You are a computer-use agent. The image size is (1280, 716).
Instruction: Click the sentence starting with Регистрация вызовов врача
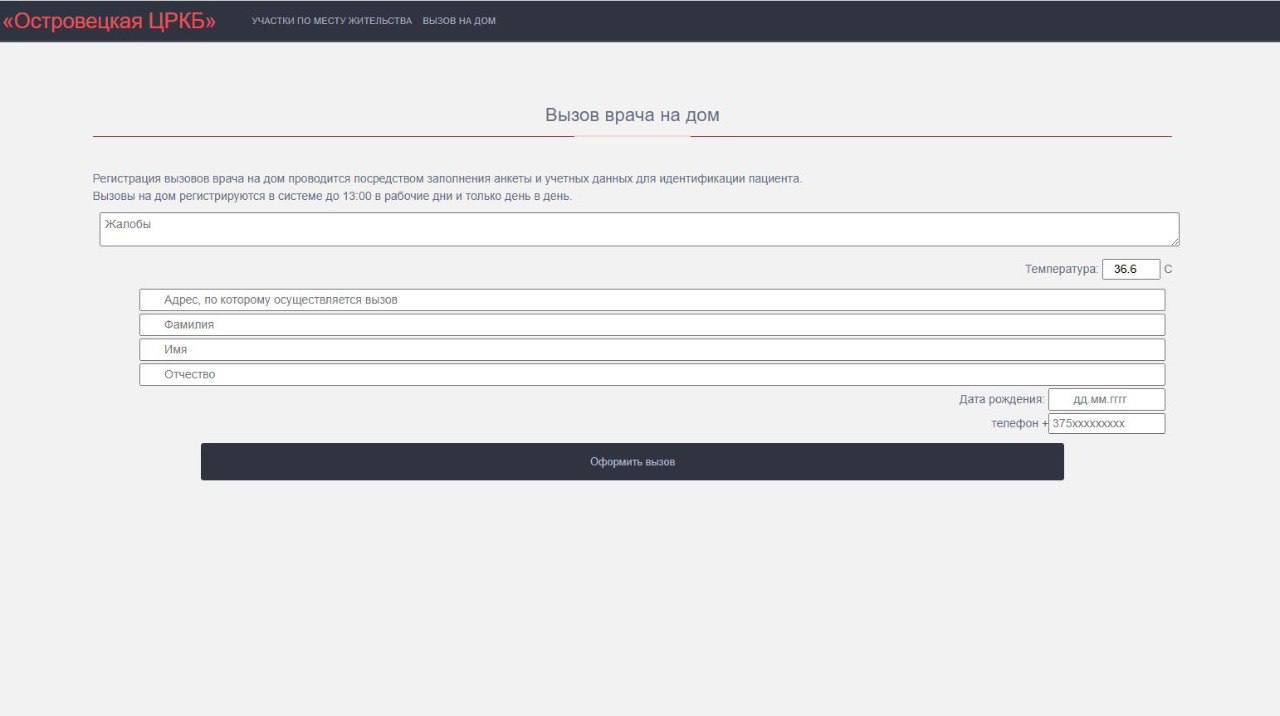pos(447,179)
